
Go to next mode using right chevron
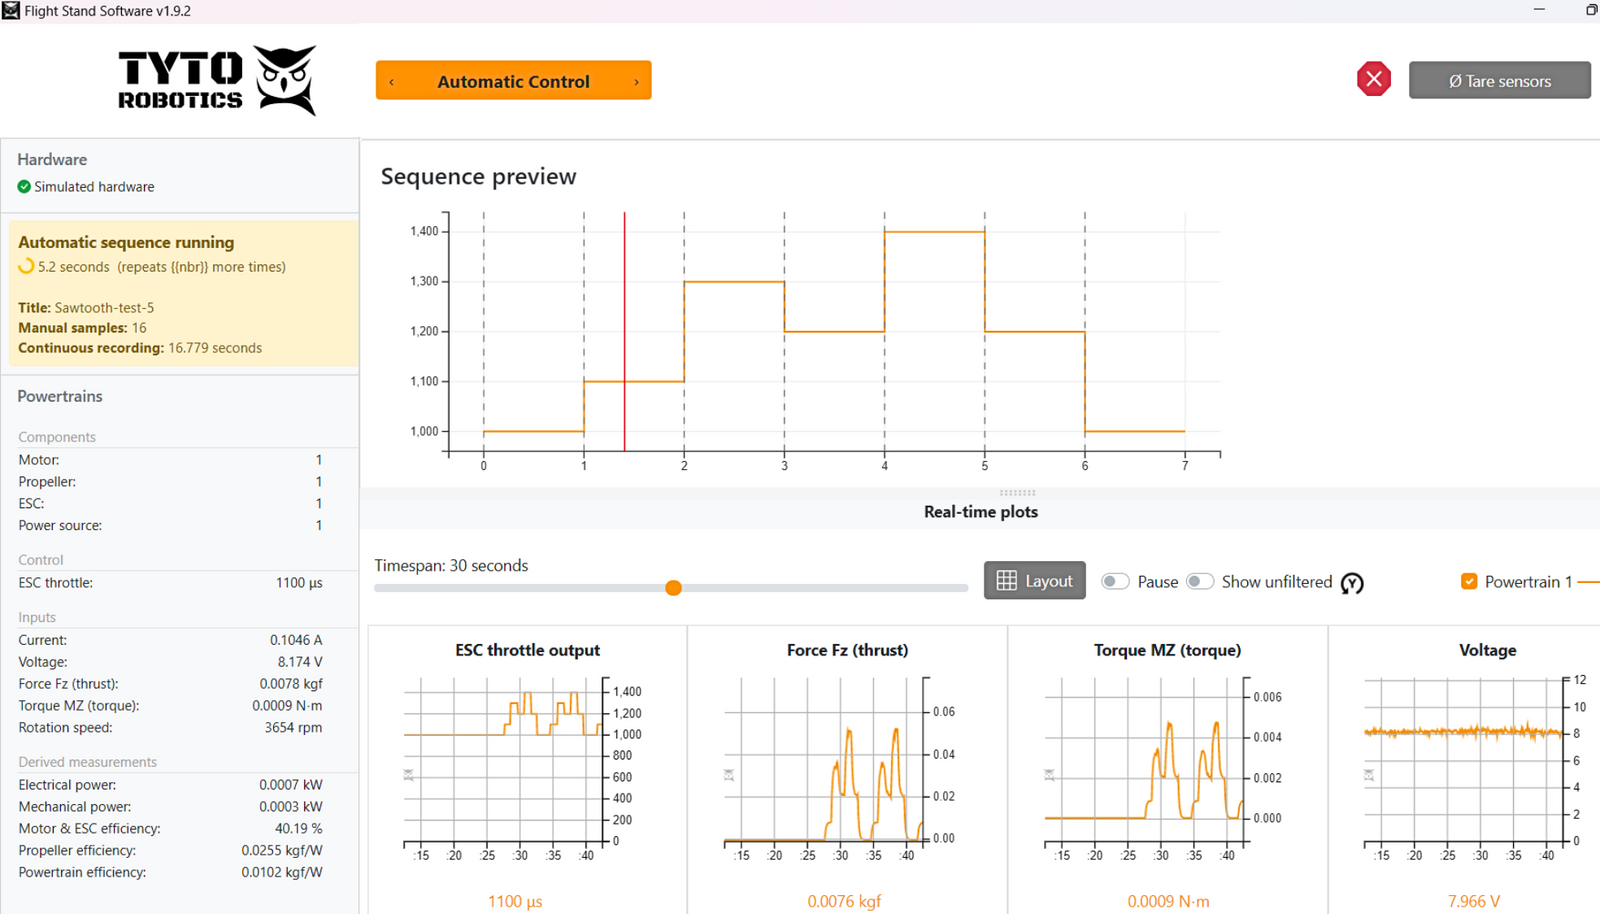click(x=636, y=82)
